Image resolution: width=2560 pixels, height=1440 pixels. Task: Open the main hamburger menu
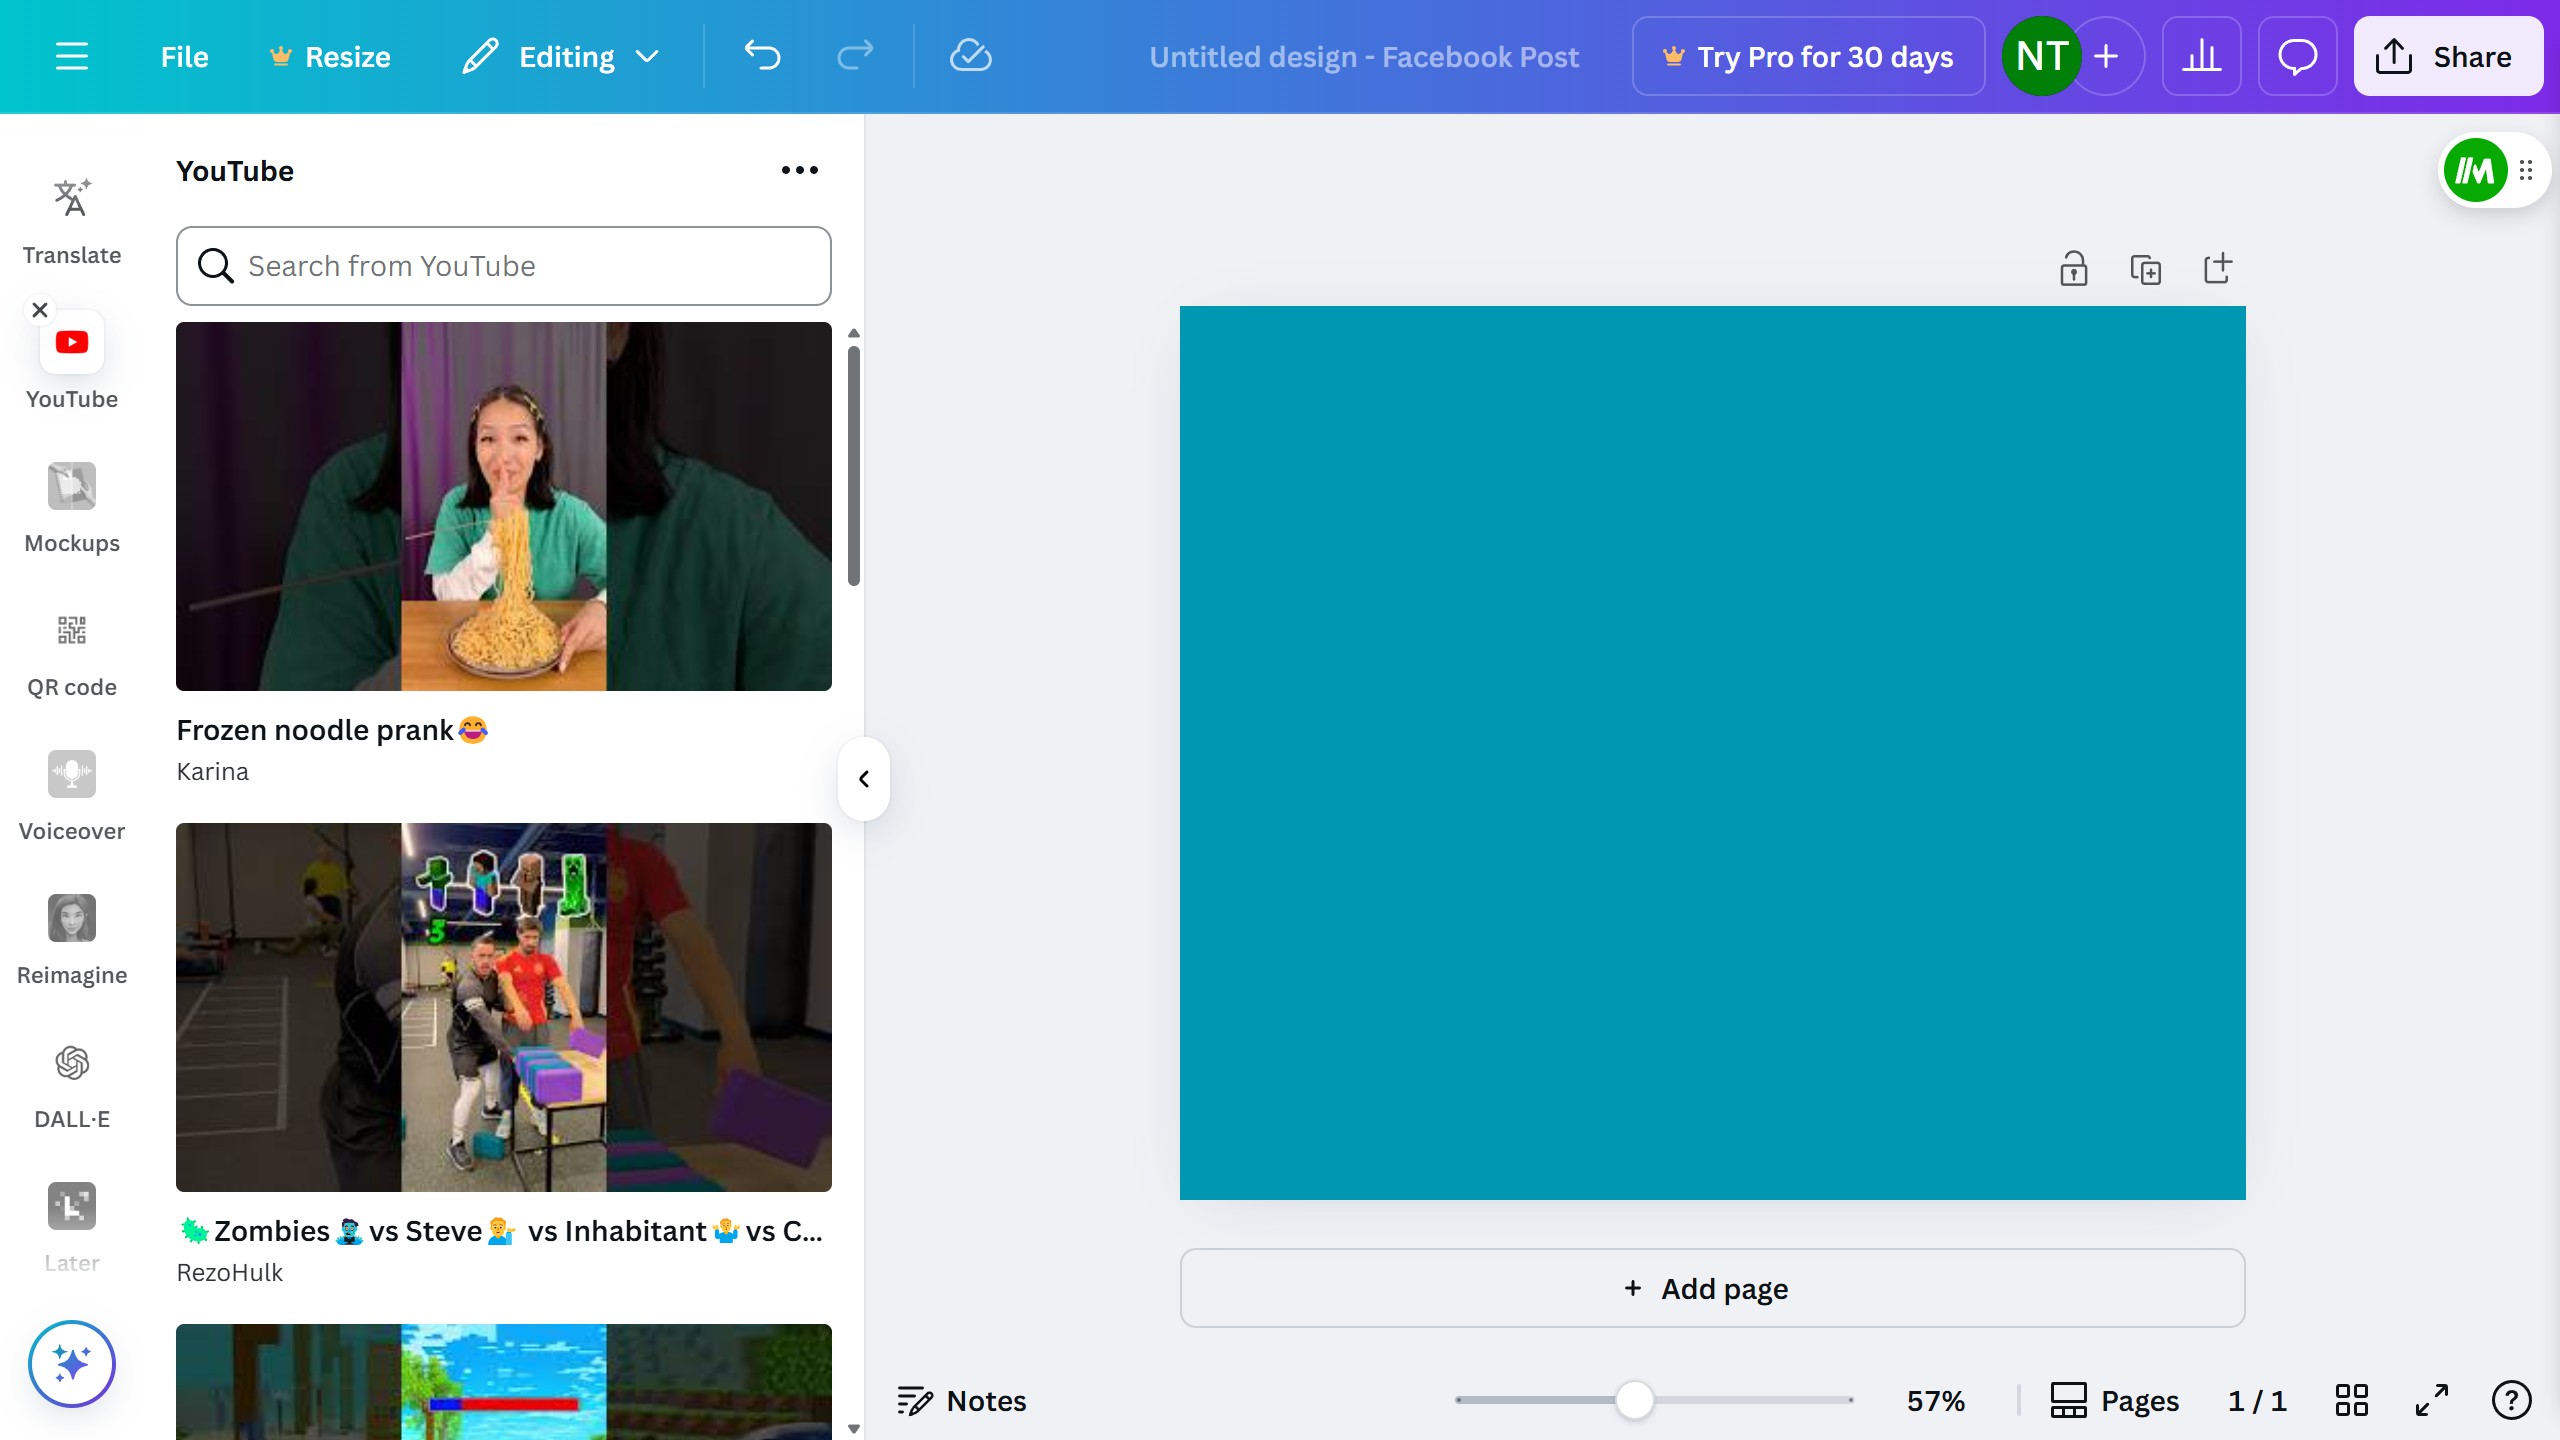(x=71, y=56)
